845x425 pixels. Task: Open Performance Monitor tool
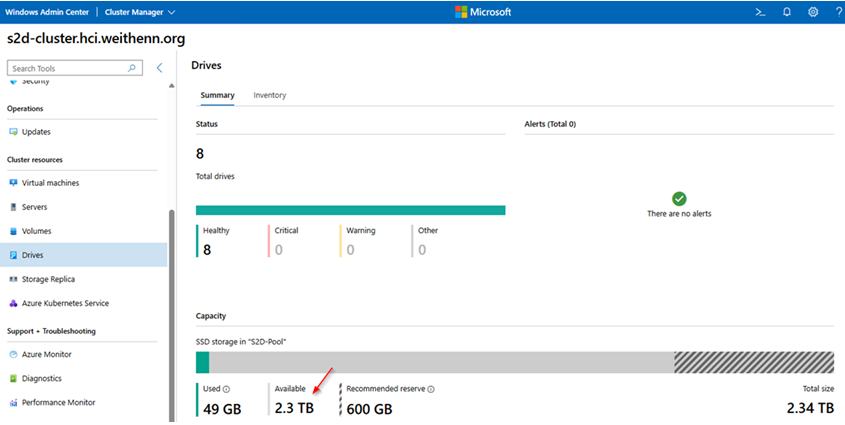[58, 403]
